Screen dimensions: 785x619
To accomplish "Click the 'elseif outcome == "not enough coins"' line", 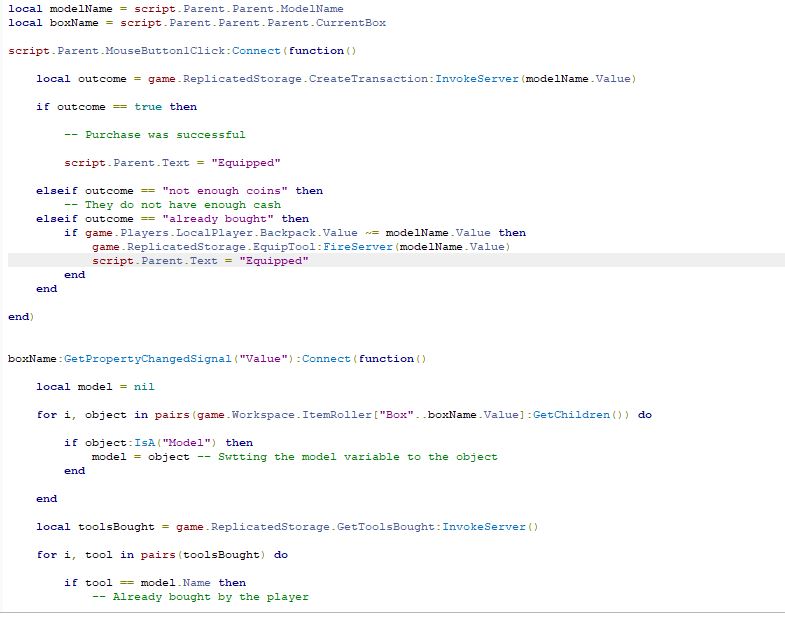I will [x=179, y=191].
